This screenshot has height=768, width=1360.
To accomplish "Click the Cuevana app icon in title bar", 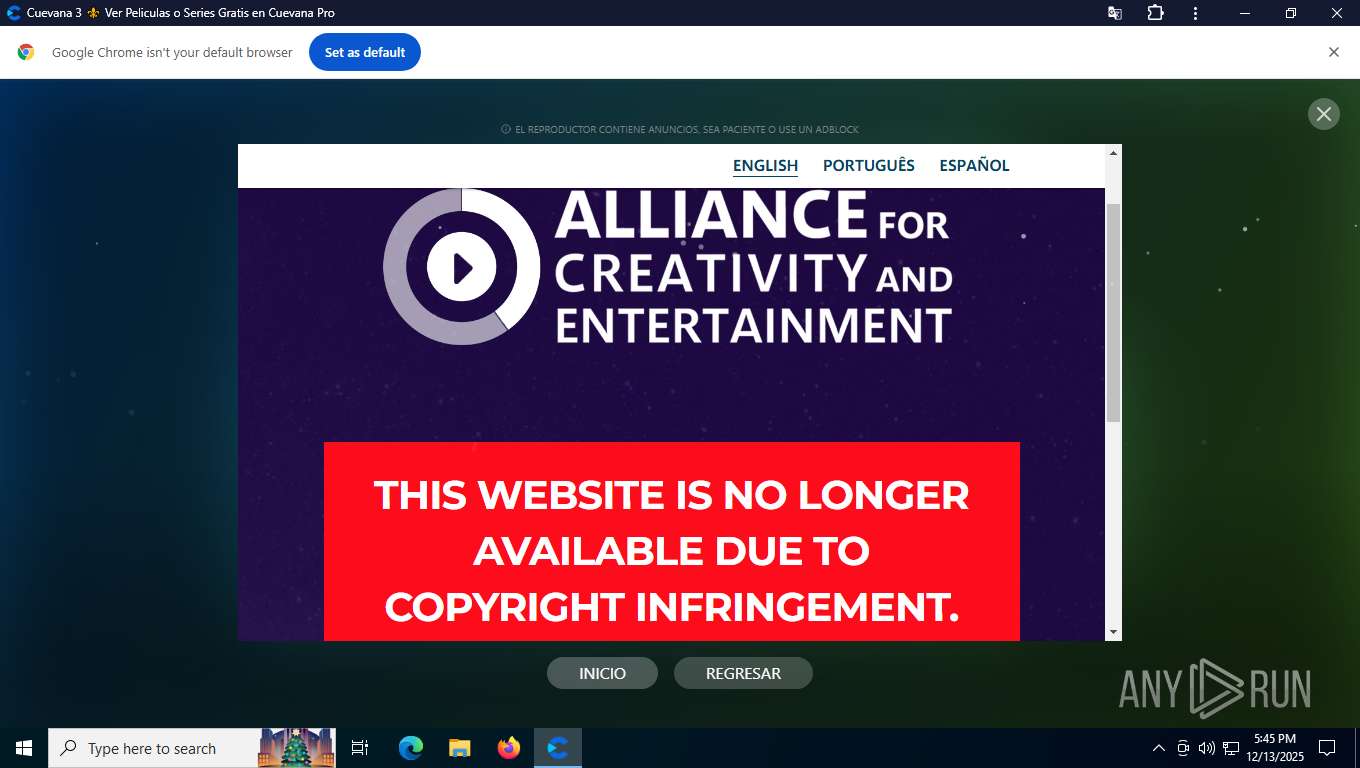I will click(x=14, y=13).
